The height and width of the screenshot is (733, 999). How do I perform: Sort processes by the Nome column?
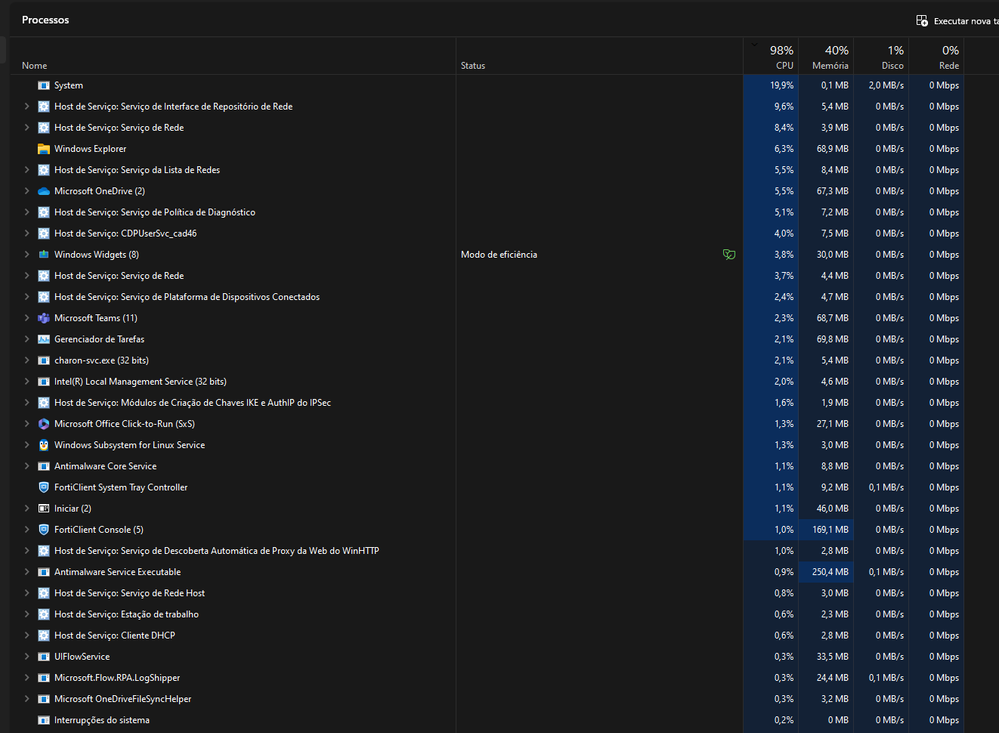pyautogui.click(x=34, y=66)
